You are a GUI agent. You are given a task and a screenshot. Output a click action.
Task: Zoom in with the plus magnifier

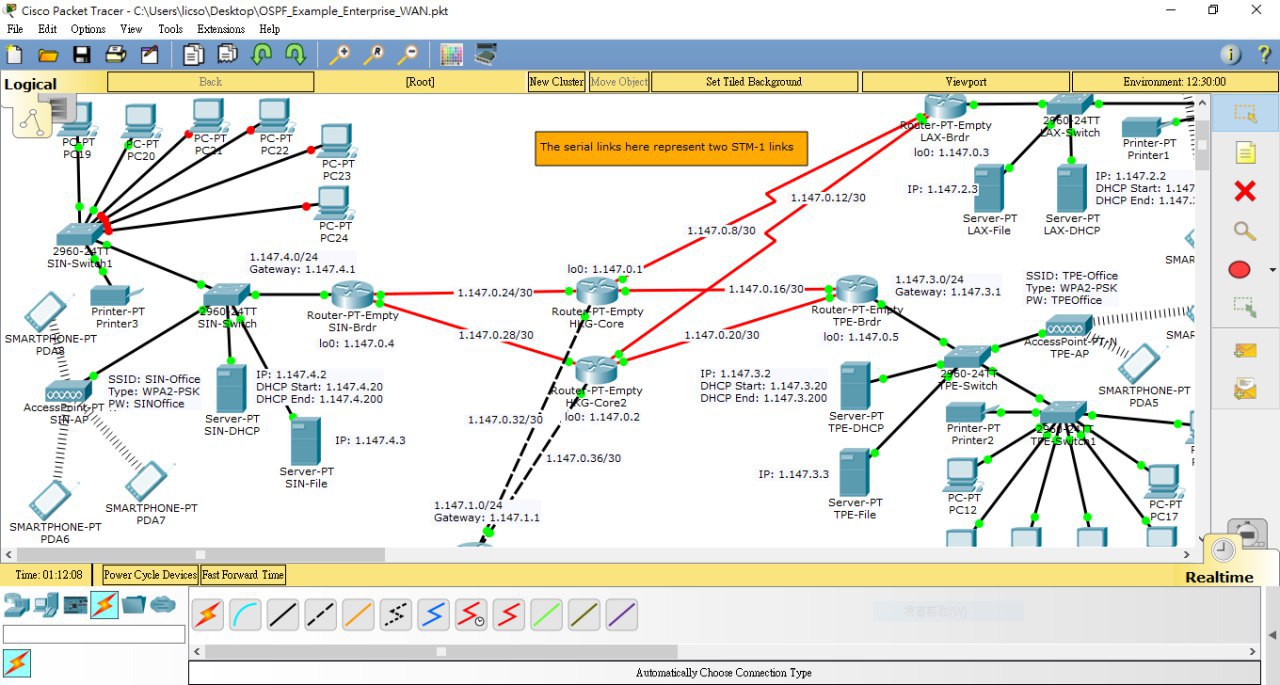click(340, 54)
